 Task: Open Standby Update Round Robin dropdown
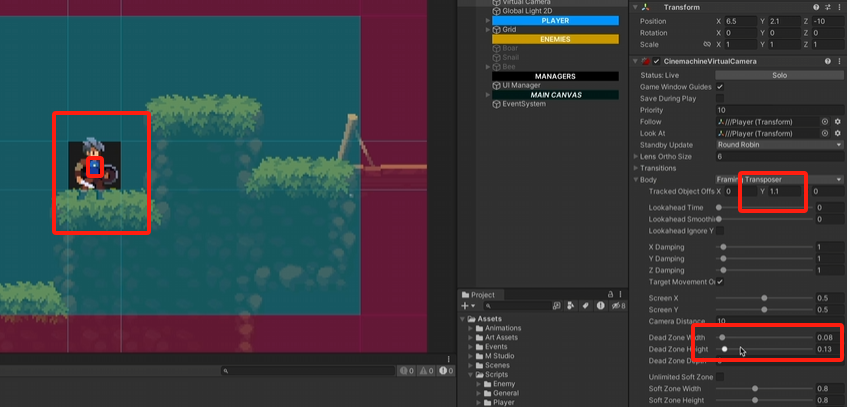point(780,145)
